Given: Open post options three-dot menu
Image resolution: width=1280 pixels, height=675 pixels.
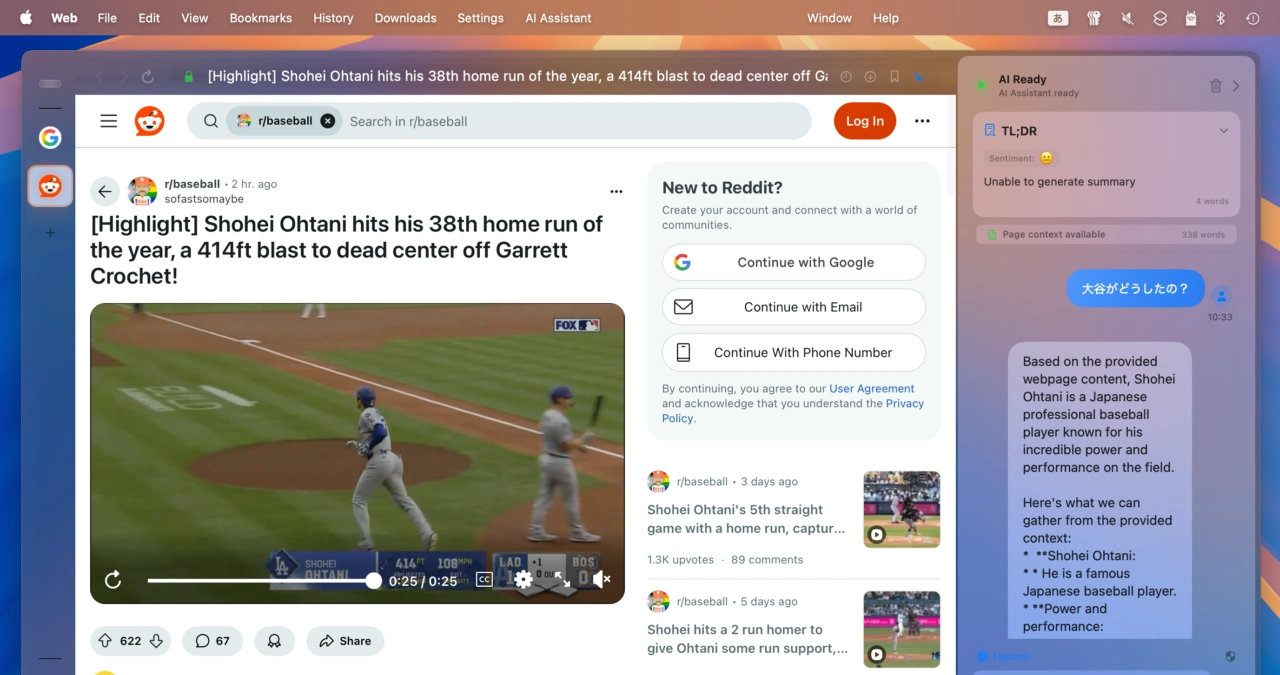Looking at the screenshot, I should 616,191.
